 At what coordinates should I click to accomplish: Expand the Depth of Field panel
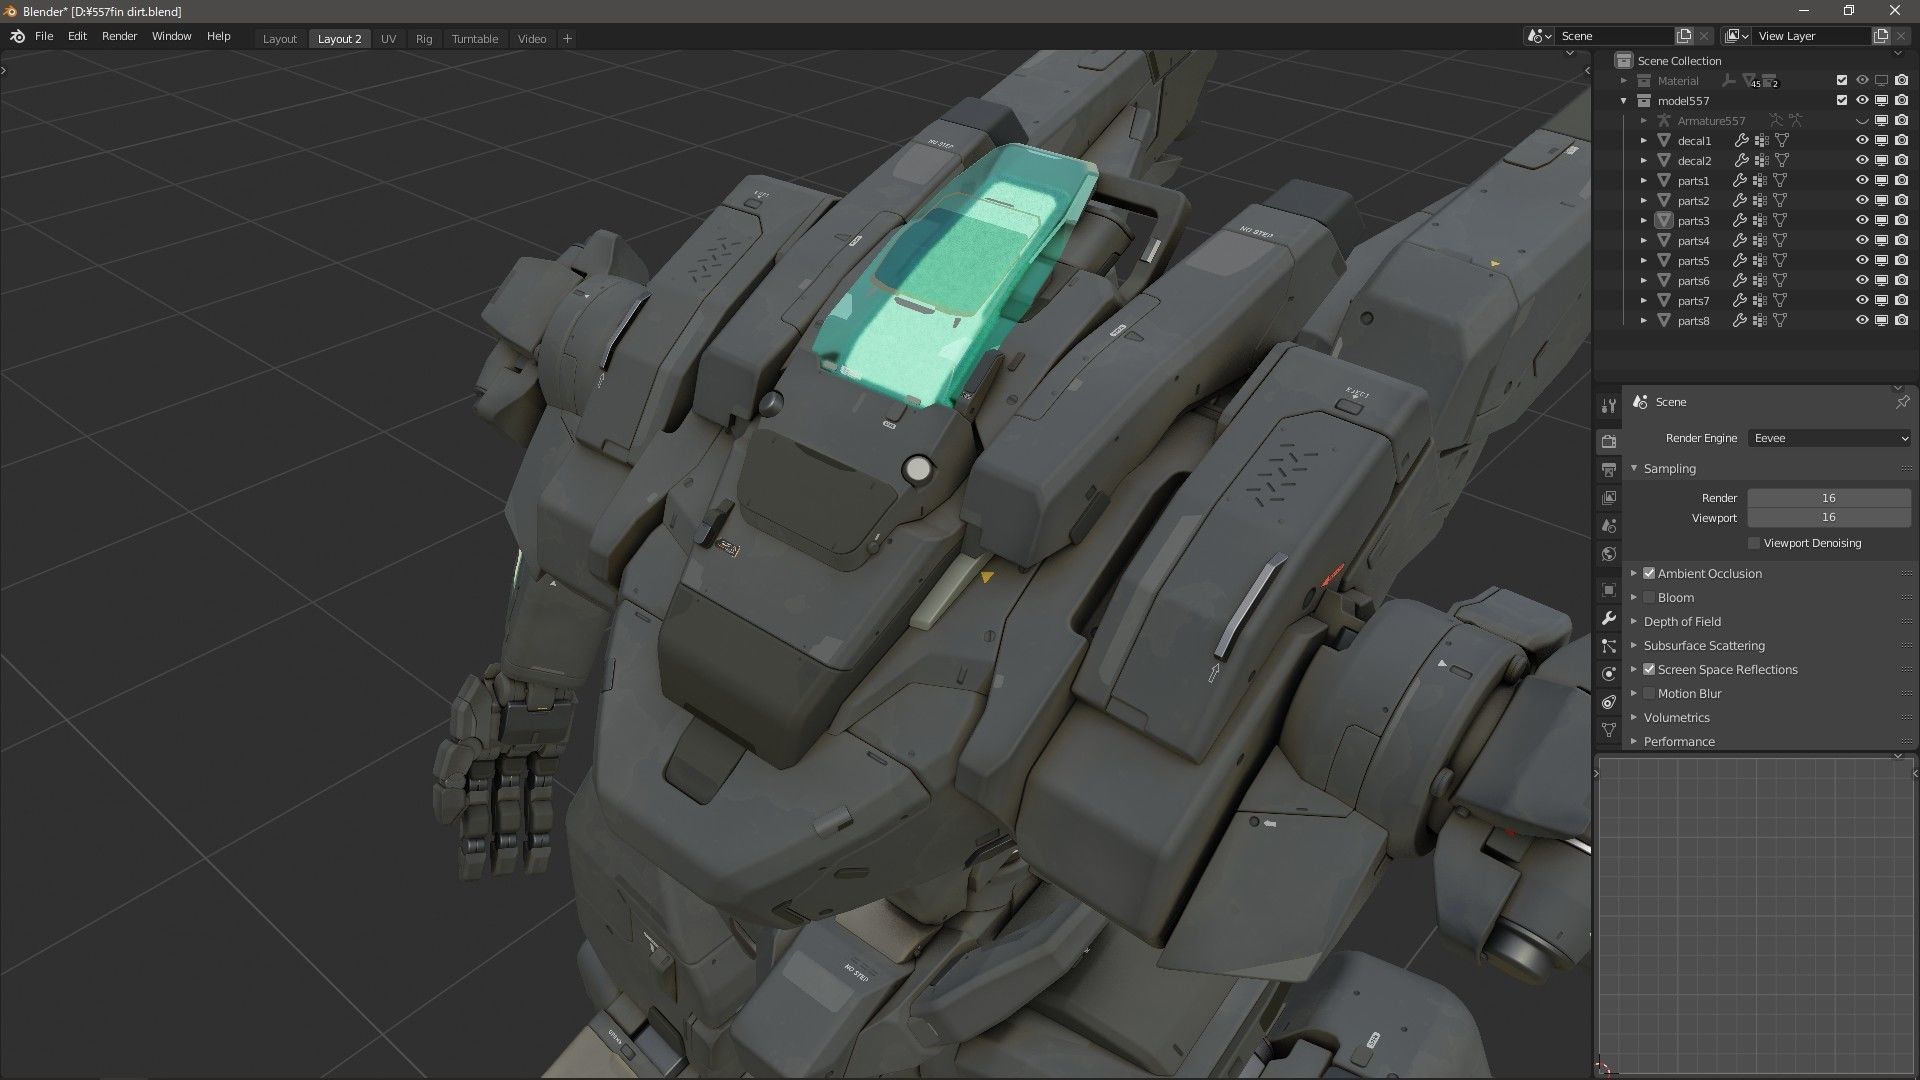1634,621
